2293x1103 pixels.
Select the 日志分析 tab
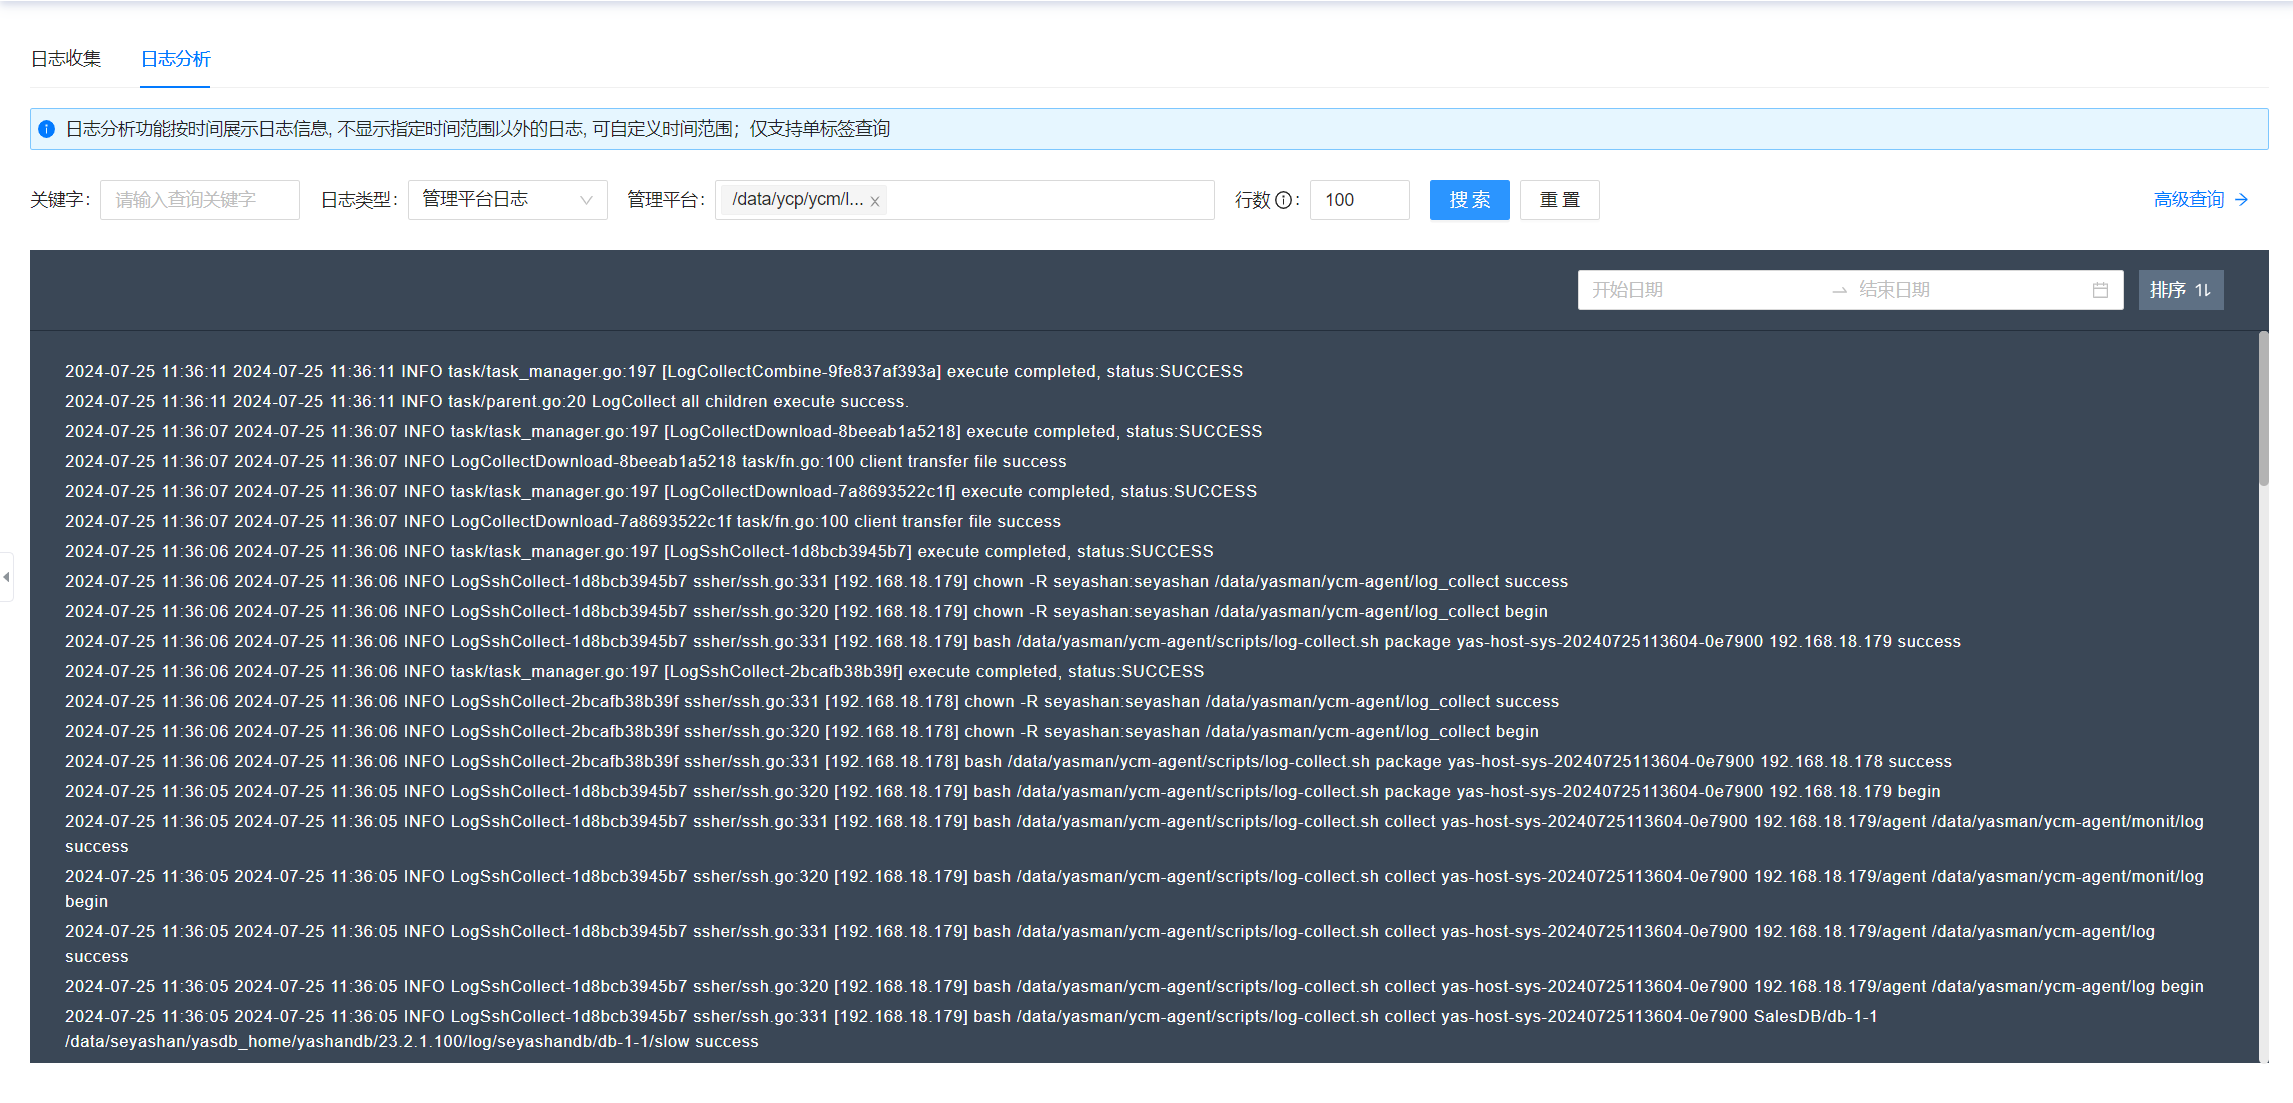point(175,59)
